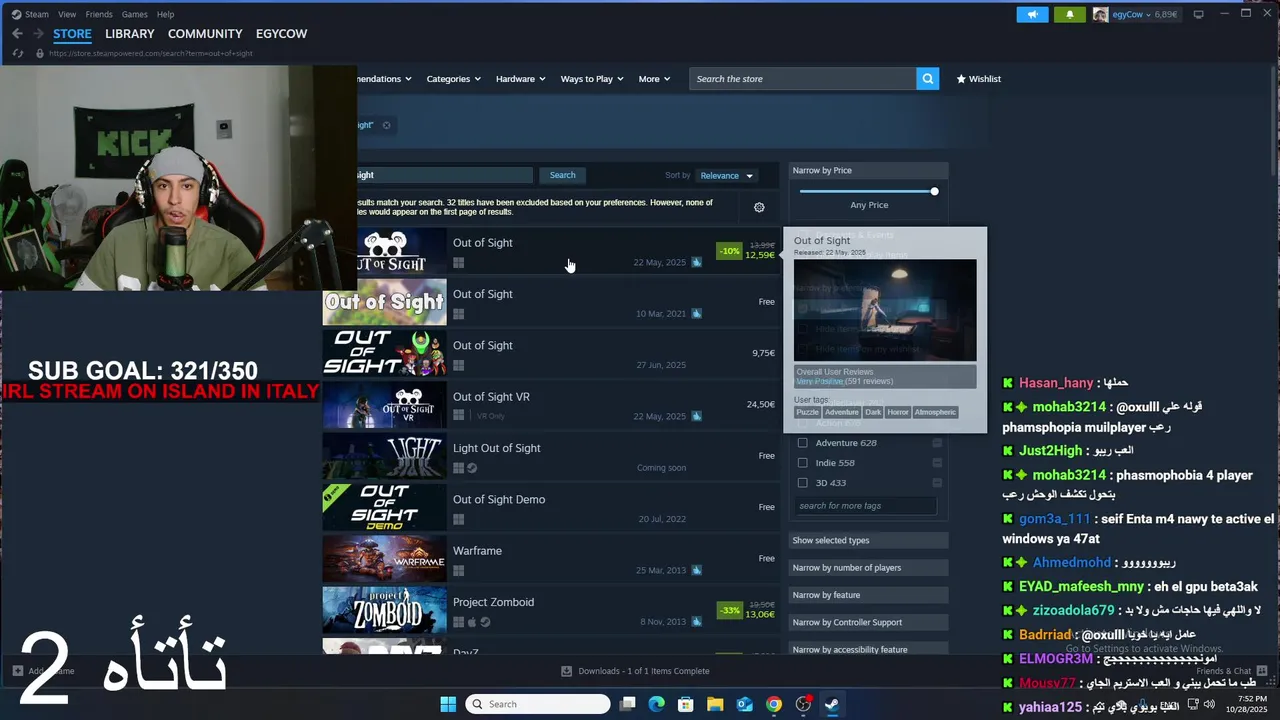Click the Steam logo in title bar
The image size is (1280, 720).
[16, 14]
